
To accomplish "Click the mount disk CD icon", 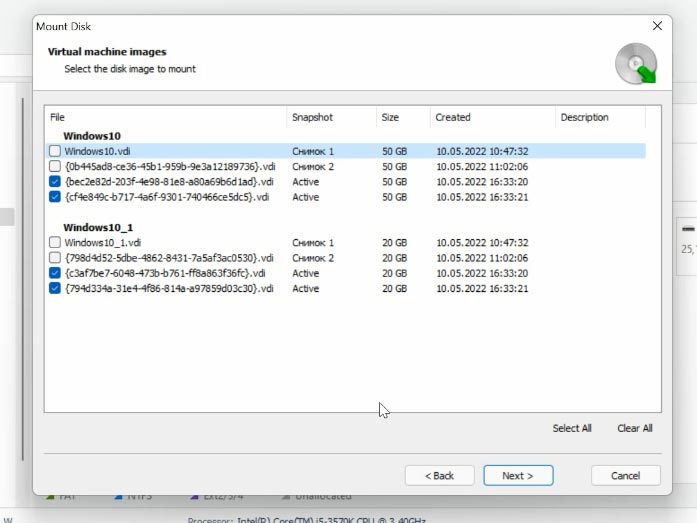I will click(636, 64).
